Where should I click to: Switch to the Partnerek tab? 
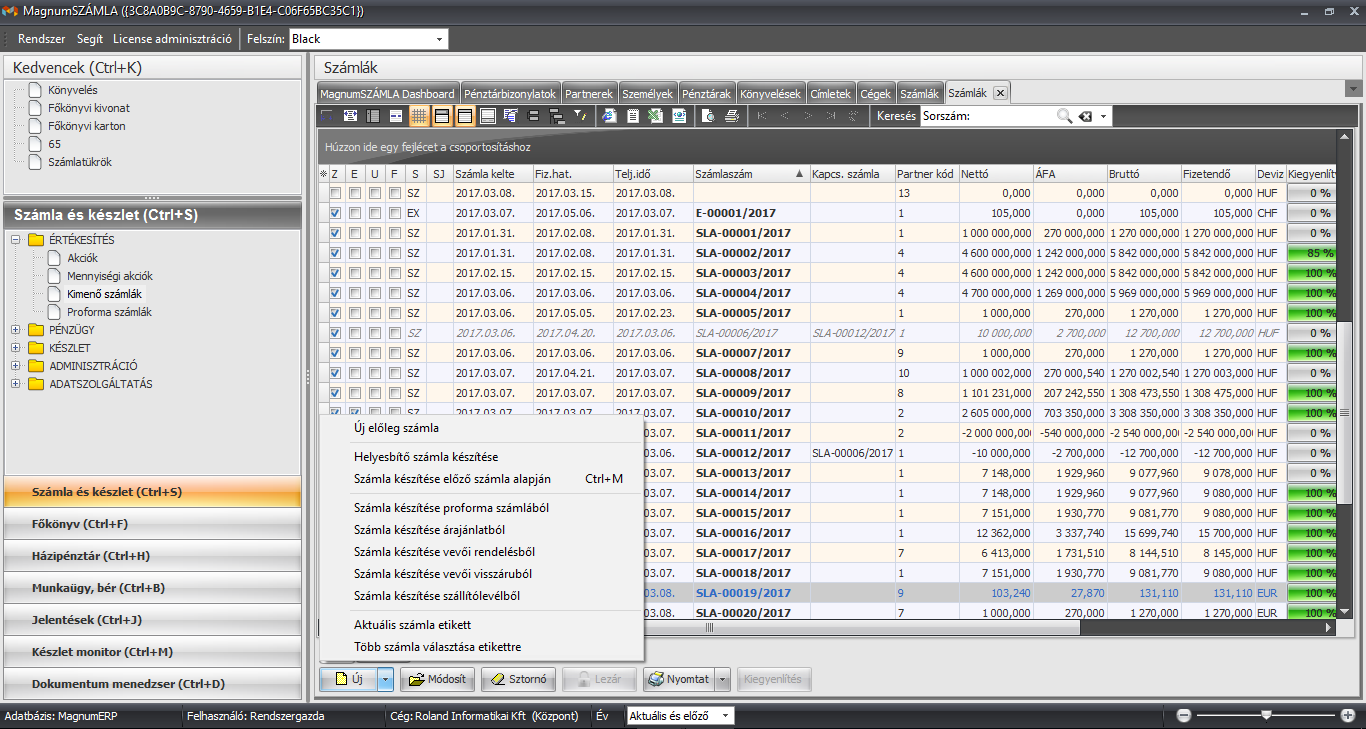(589, 93)
